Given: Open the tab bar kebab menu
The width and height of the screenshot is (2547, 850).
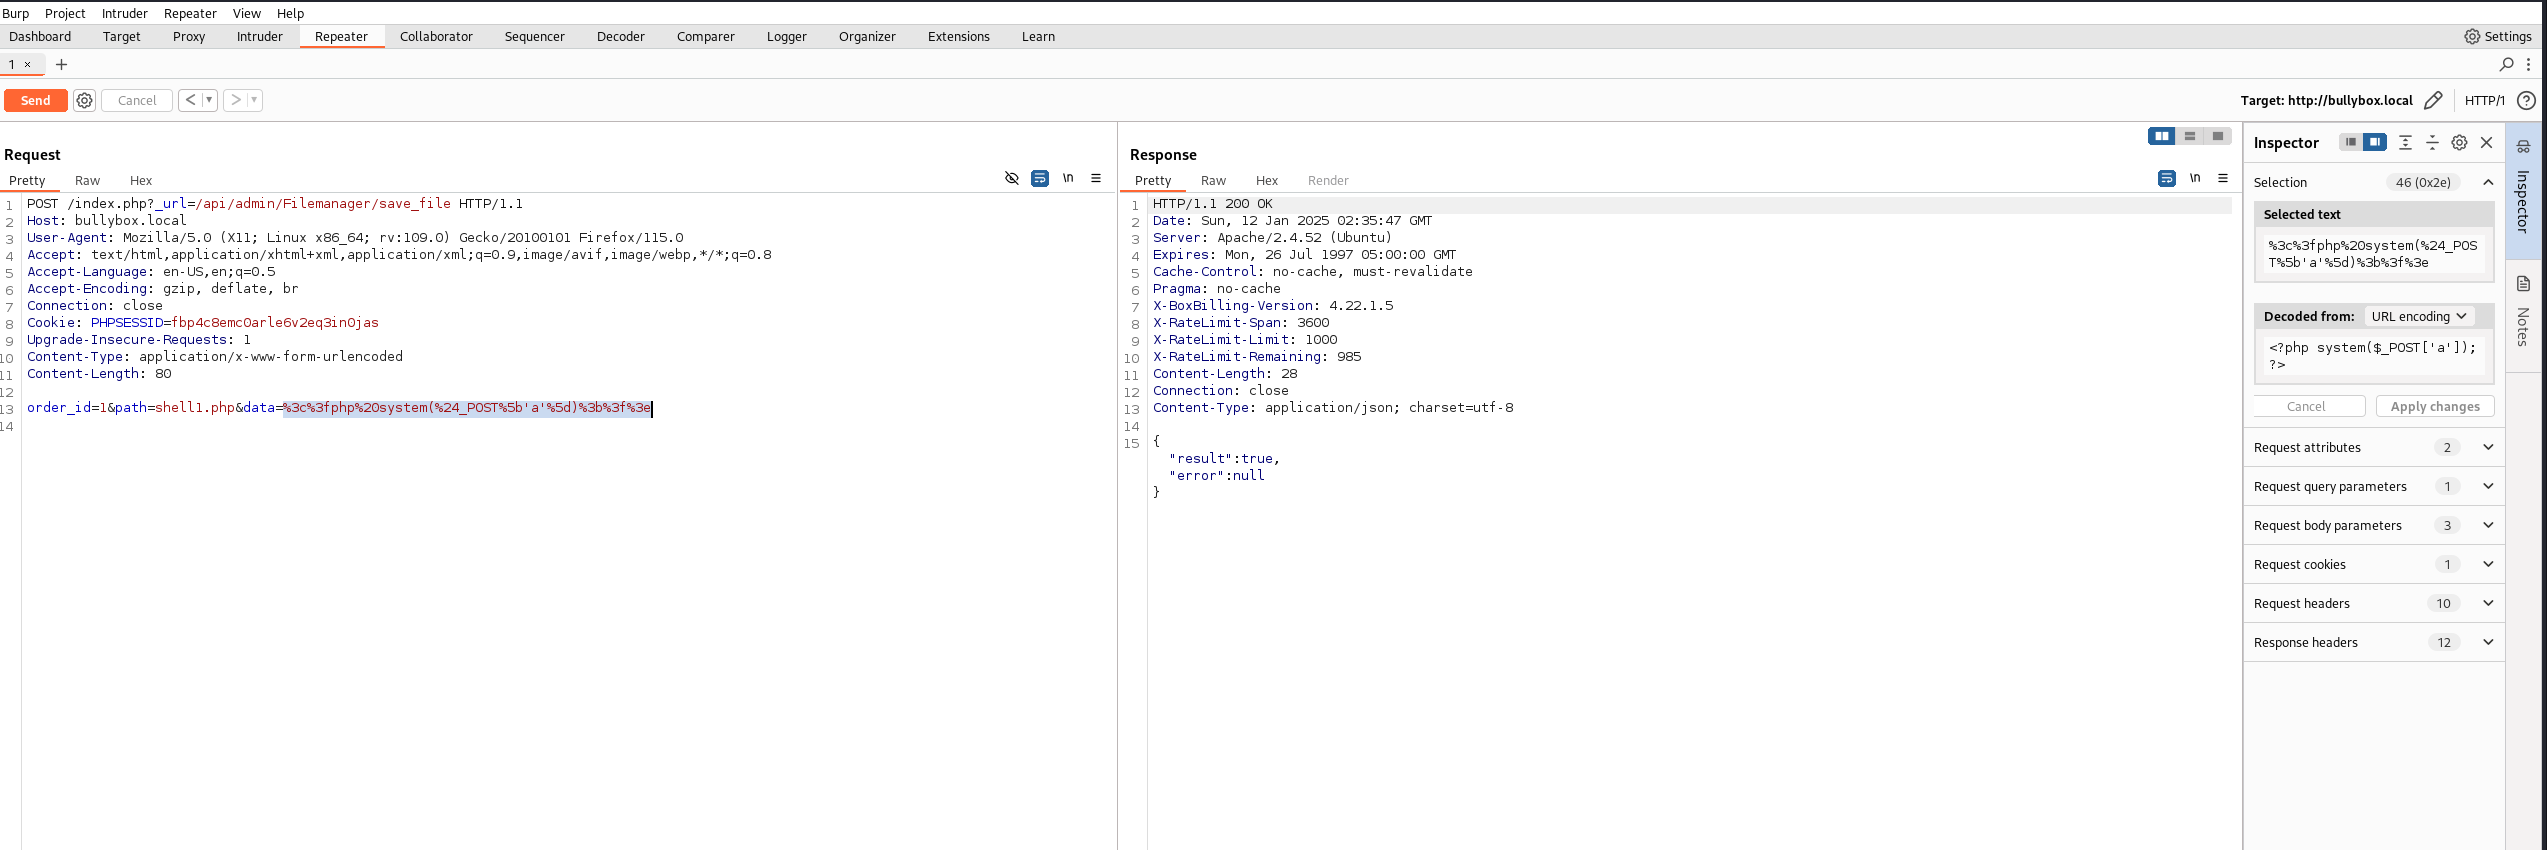Looking at the screenshot, I should click(2529, 64).
